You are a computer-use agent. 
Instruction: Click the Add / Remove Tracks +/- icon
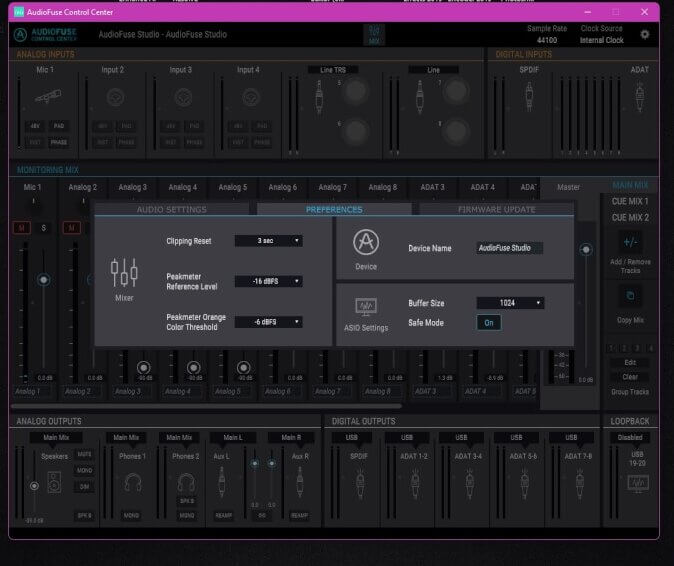[630, 242]
